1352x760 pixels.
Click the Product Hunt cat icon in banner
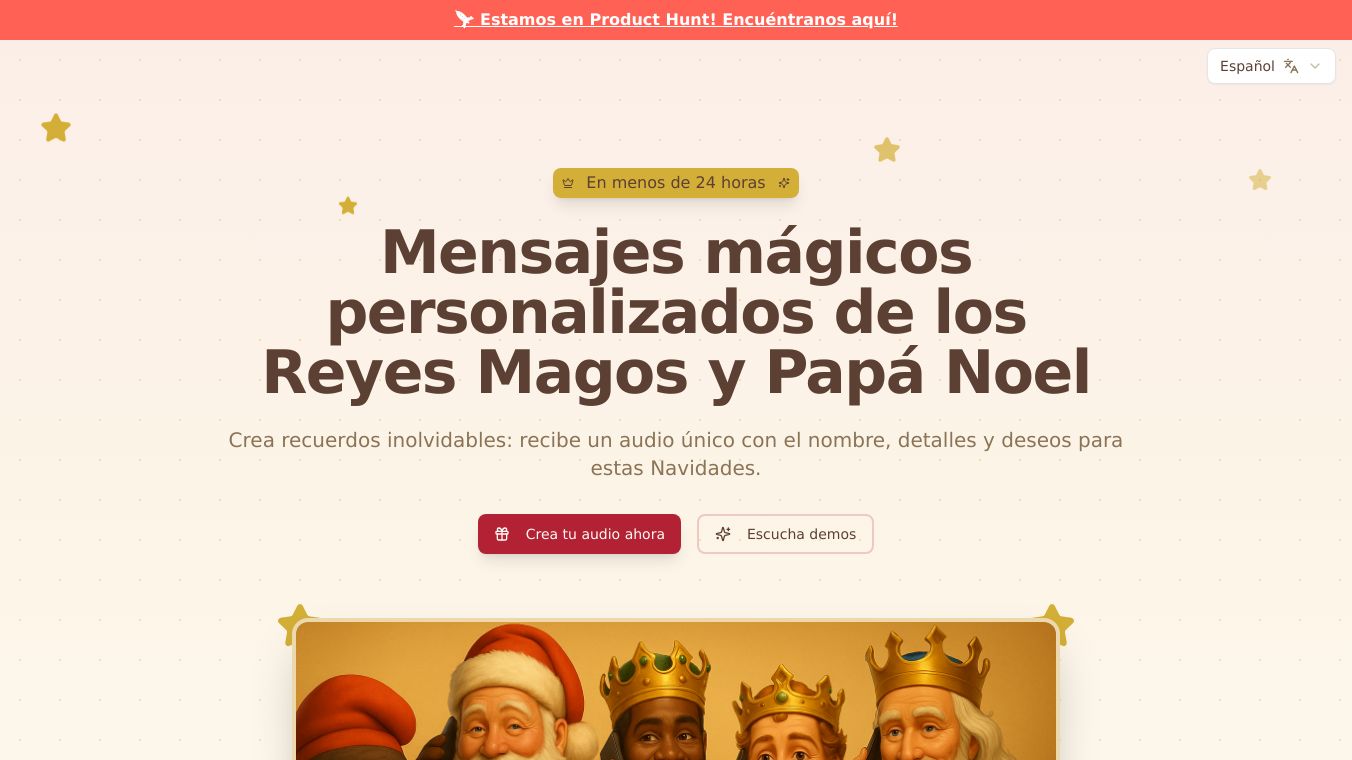(x=464, y=19)
